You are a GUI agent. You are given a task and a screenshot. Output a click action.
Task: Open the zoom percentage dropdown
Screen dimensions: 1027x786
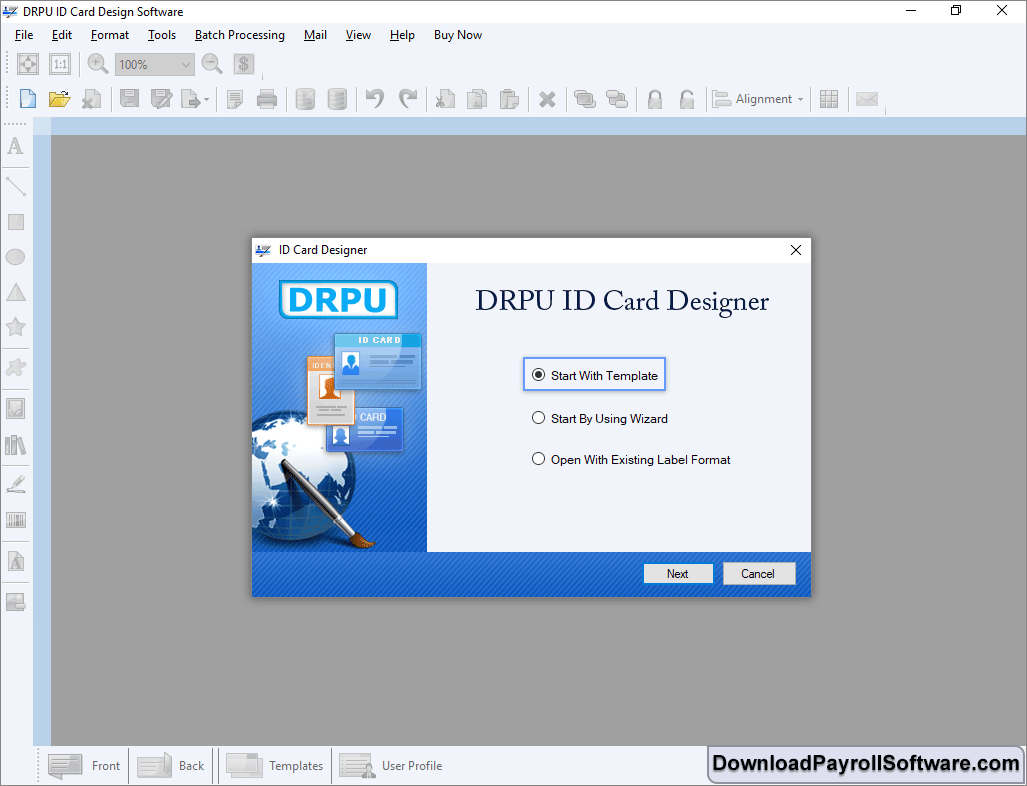coord(185,65)
